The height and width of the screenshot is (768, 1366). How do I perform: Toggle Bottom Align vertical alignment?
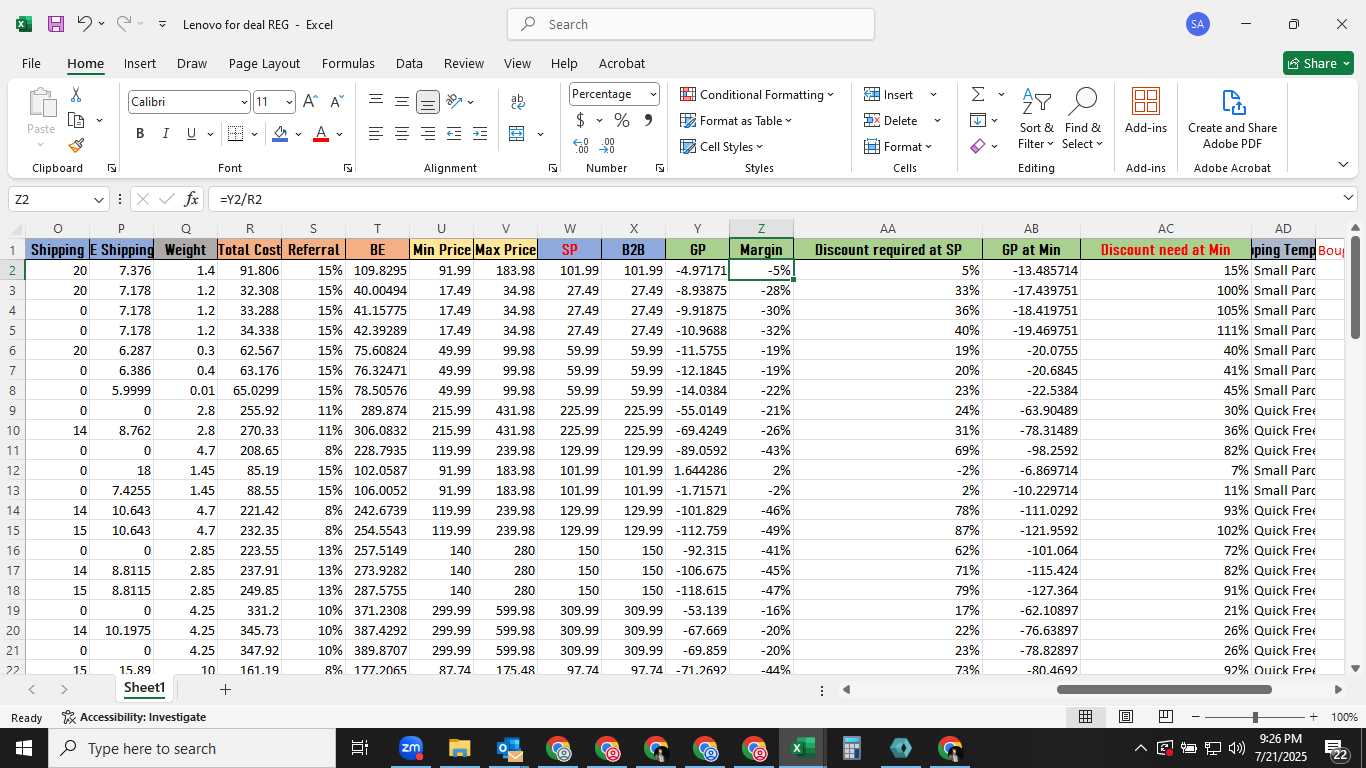[x=428, y=102]
